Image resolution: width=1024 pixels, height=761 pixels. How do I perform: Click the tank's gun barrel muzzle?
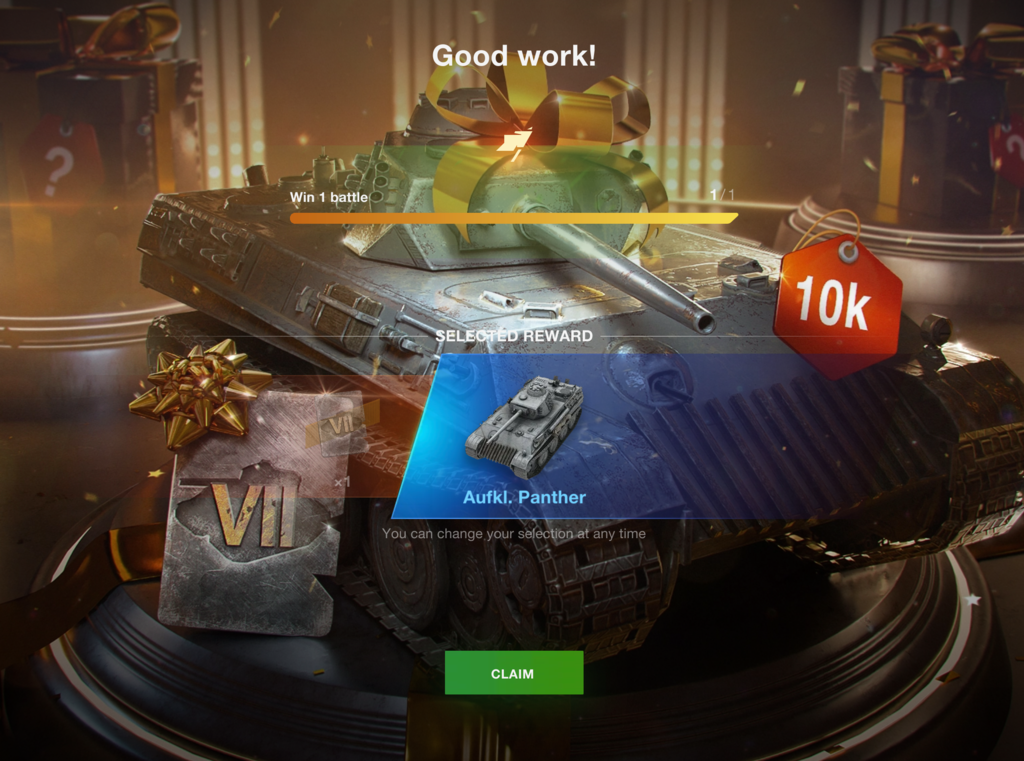[702, 322]
